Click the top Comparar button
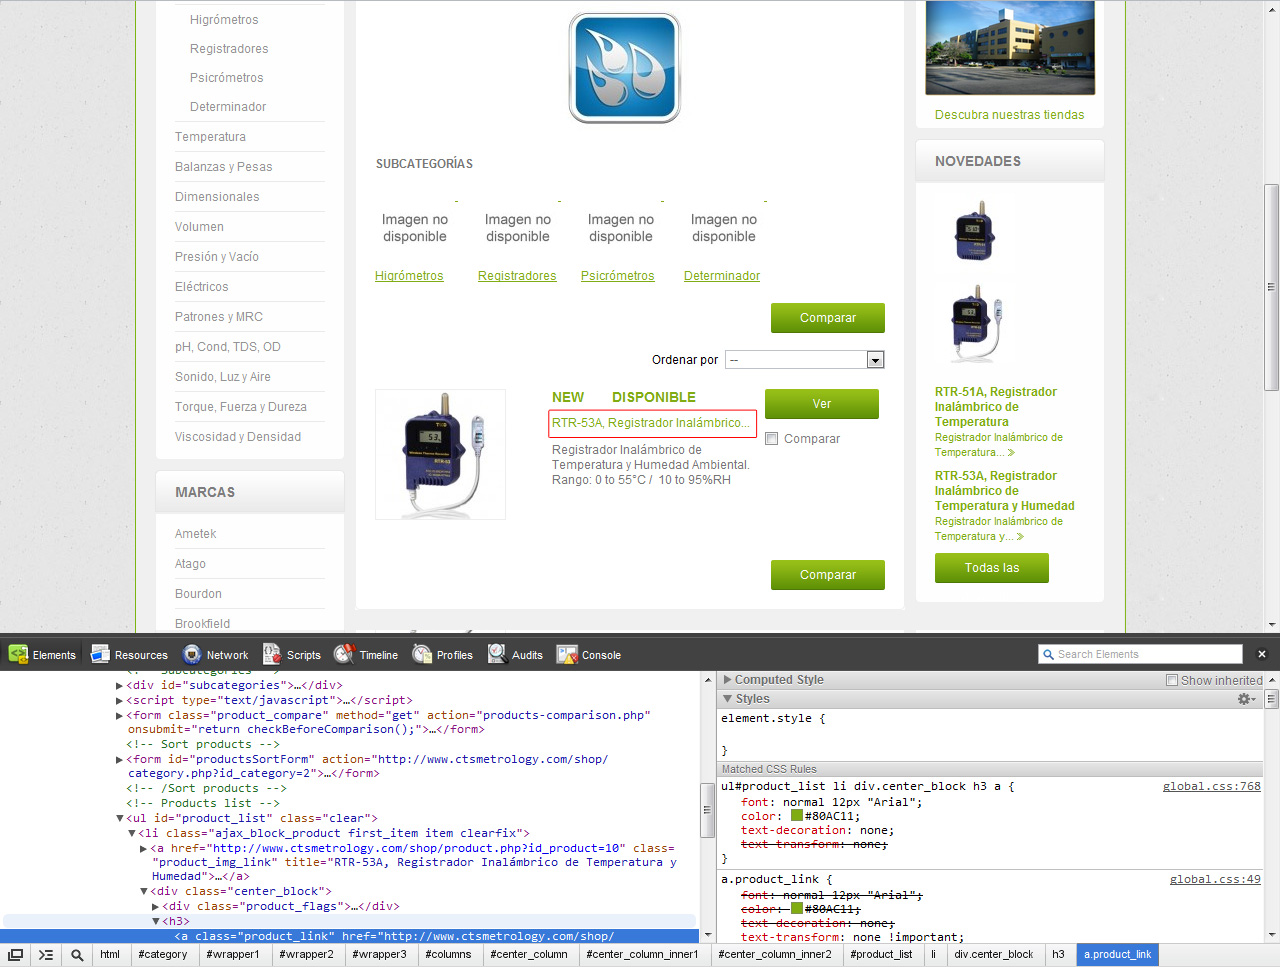The image size is (1280, 967). click(x=828, y=318)
